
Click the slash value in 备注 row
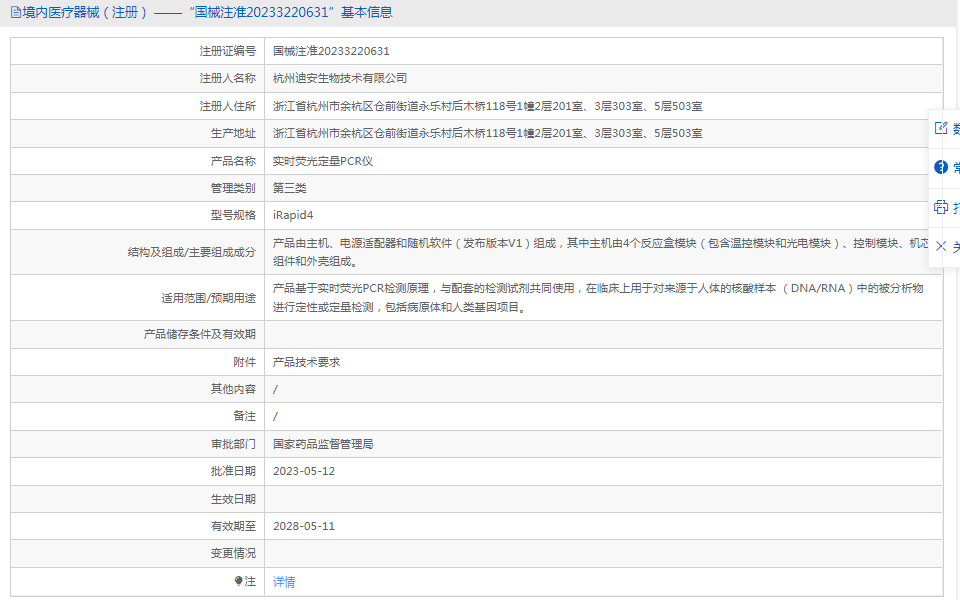click(276, 416)
